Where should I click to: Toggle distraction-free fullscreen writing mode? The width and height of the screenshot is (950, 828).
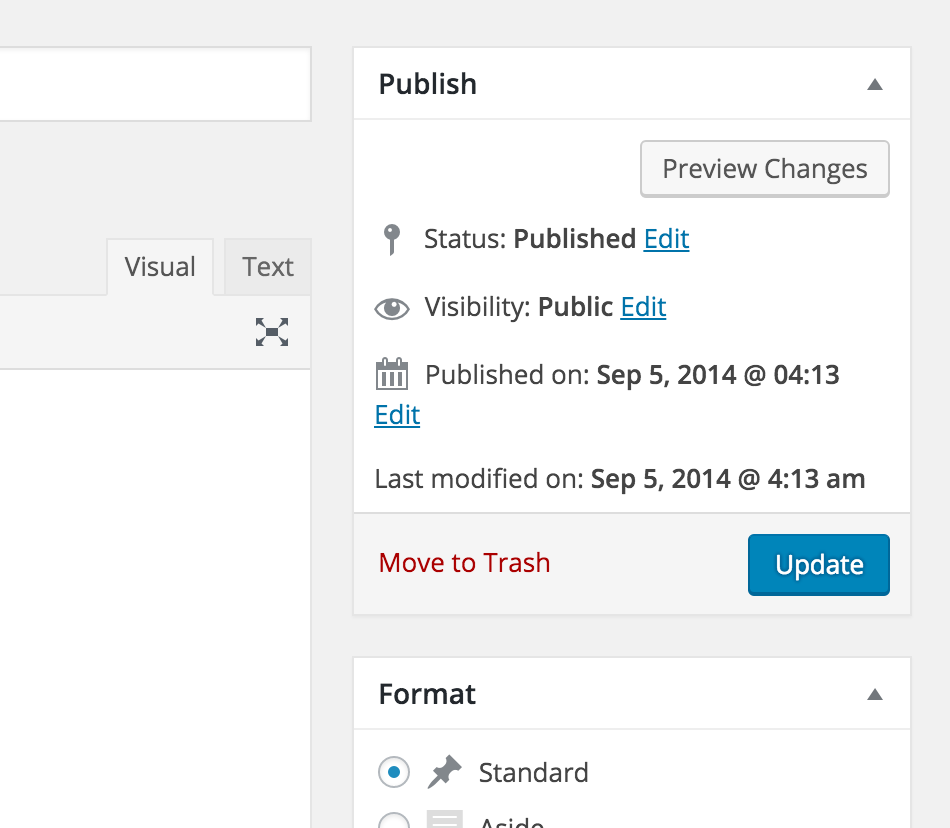[272, 332]
